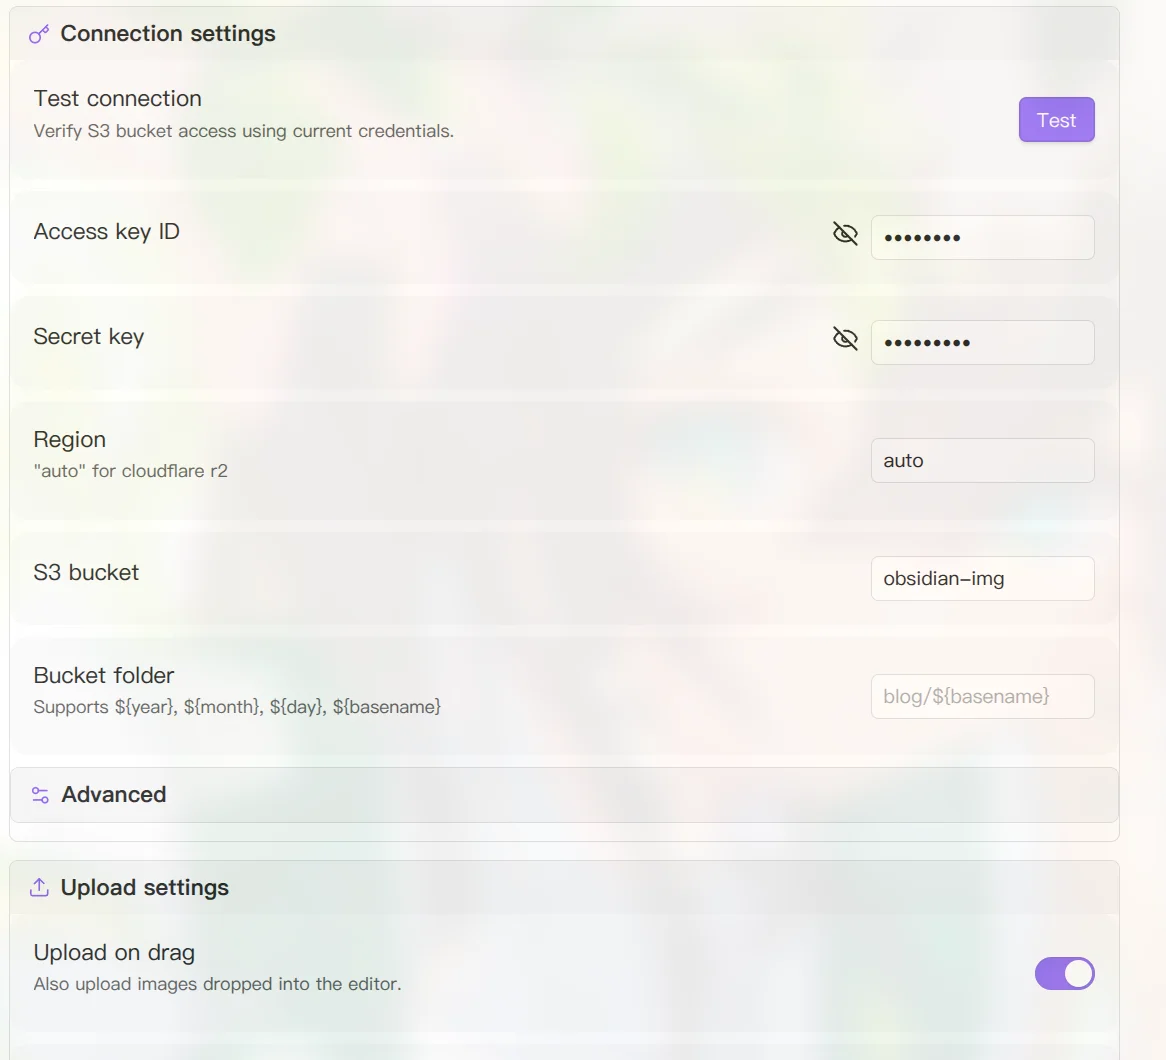Screen dimensions: 1166x1060
Task: Reveal the hidden Secret key value
Action: coord(845,338)
